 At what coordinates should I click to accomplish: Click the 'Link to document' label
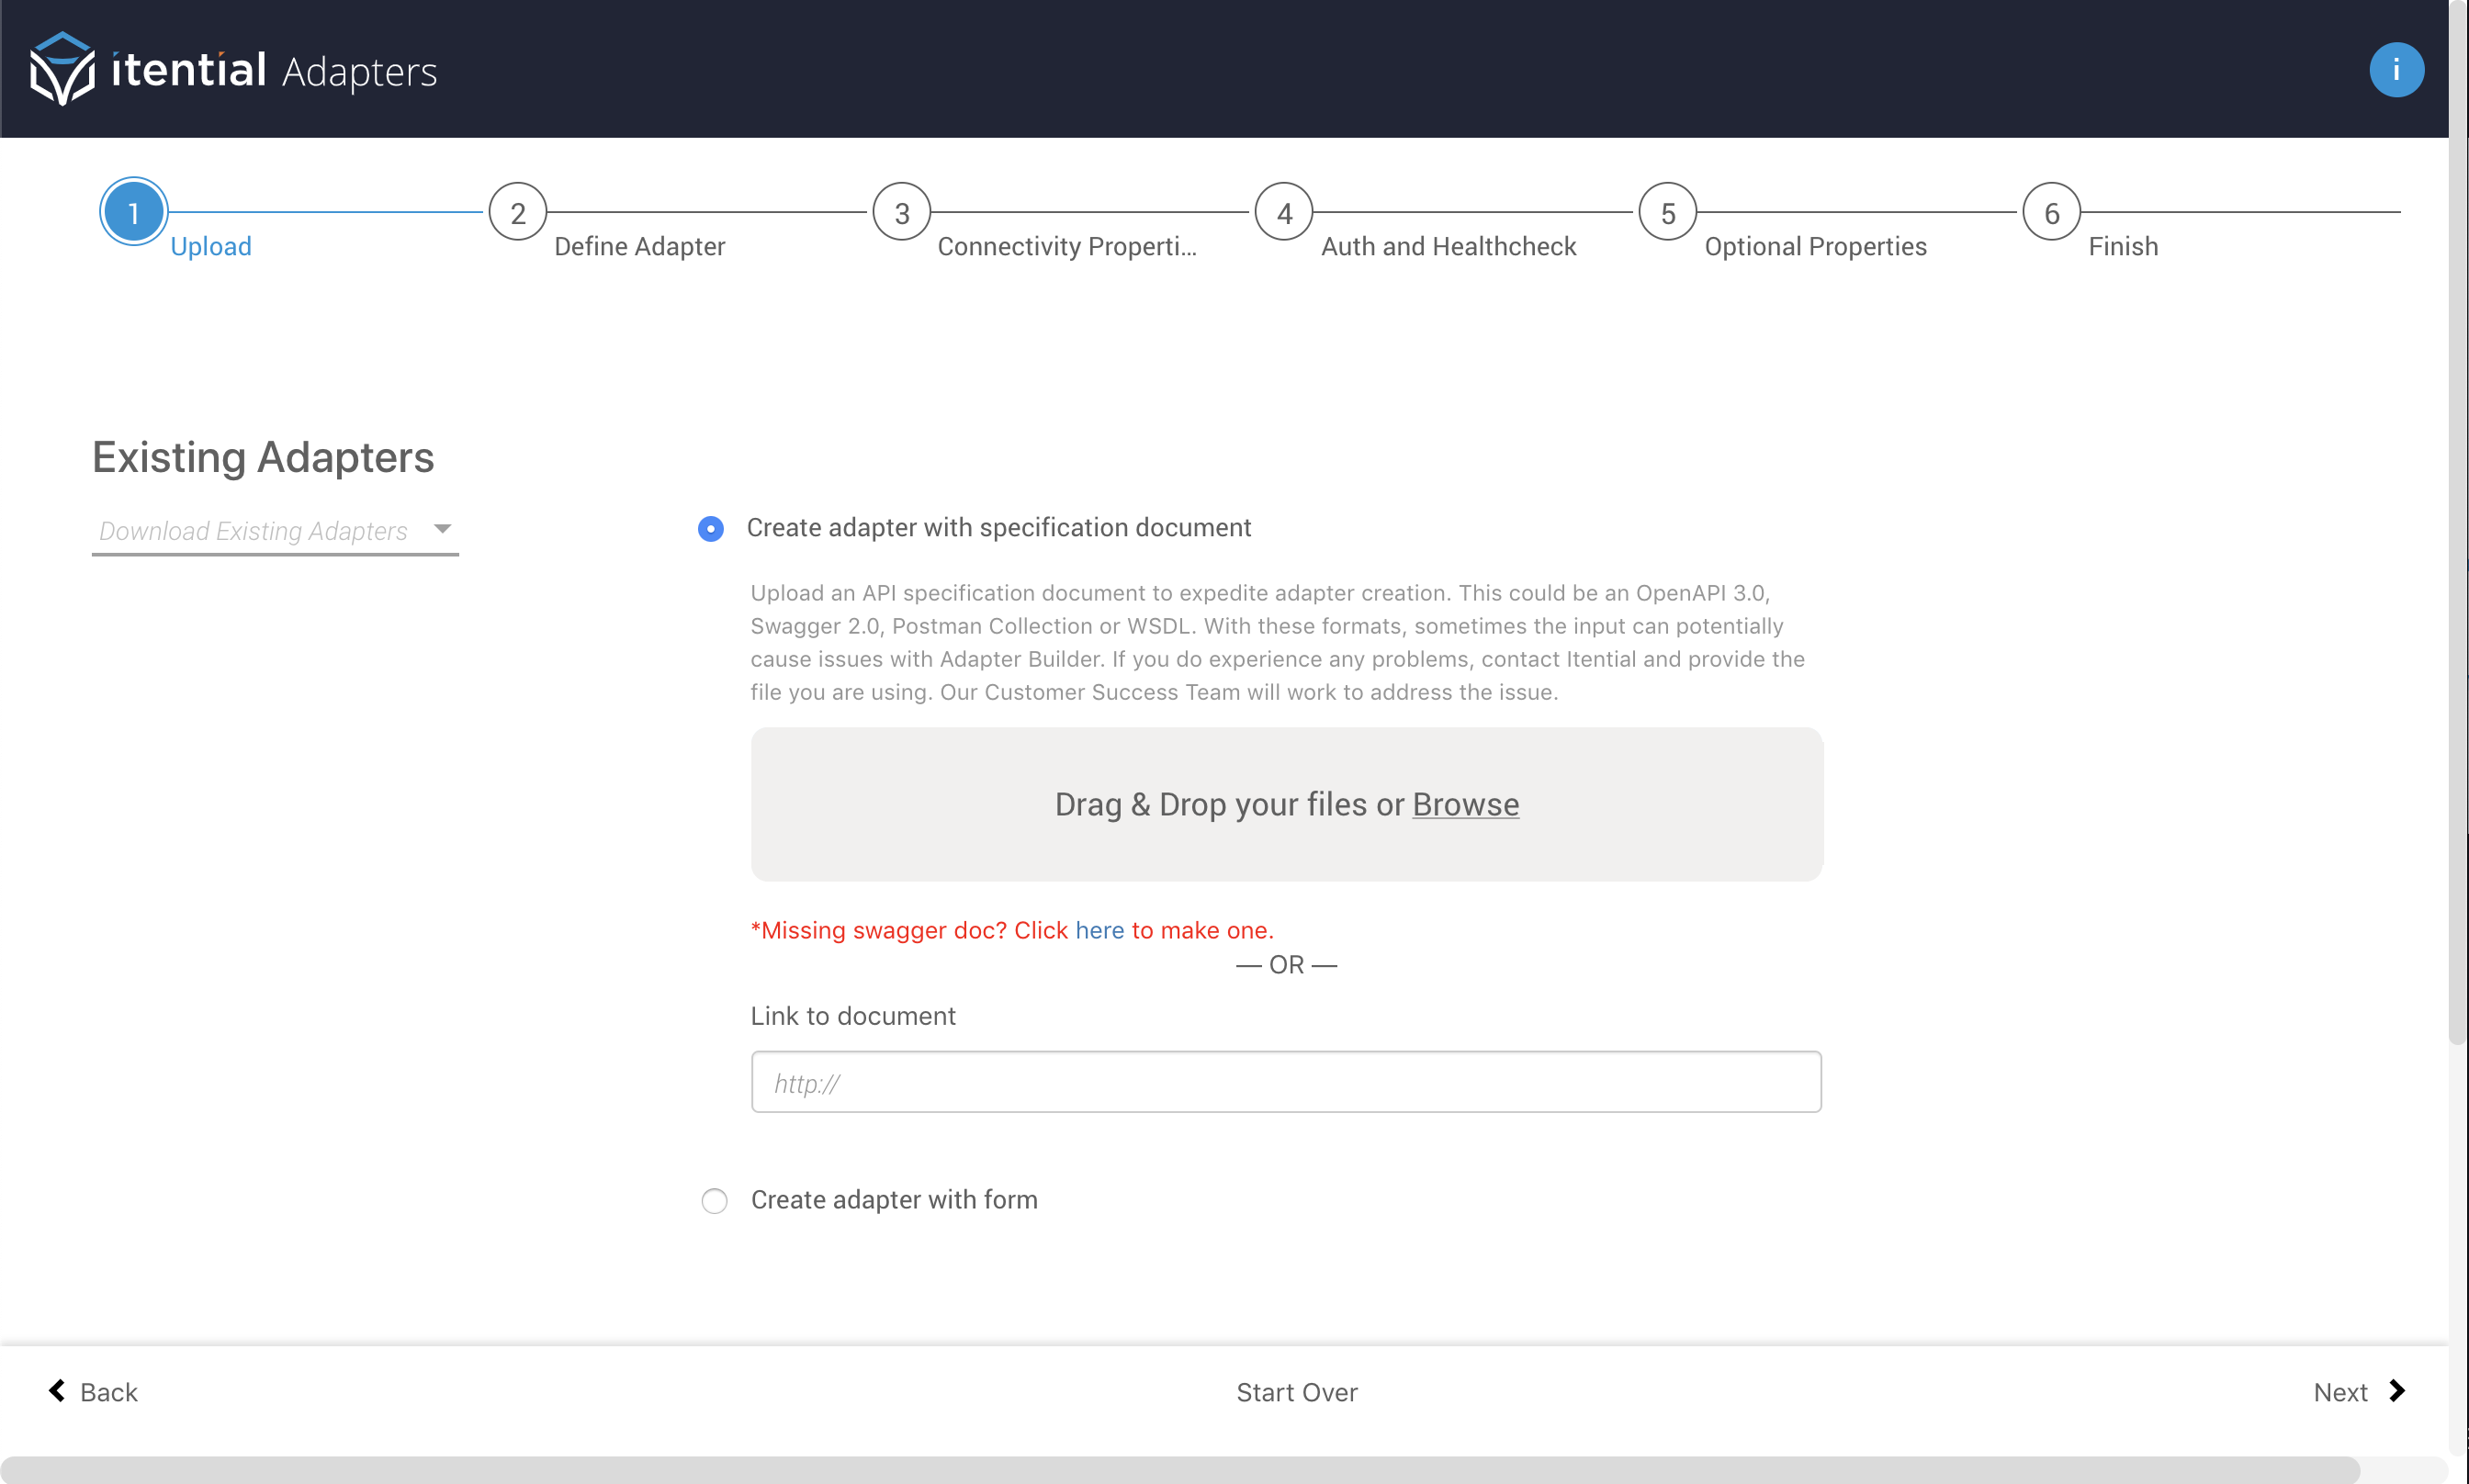(x=853, y=1016)
